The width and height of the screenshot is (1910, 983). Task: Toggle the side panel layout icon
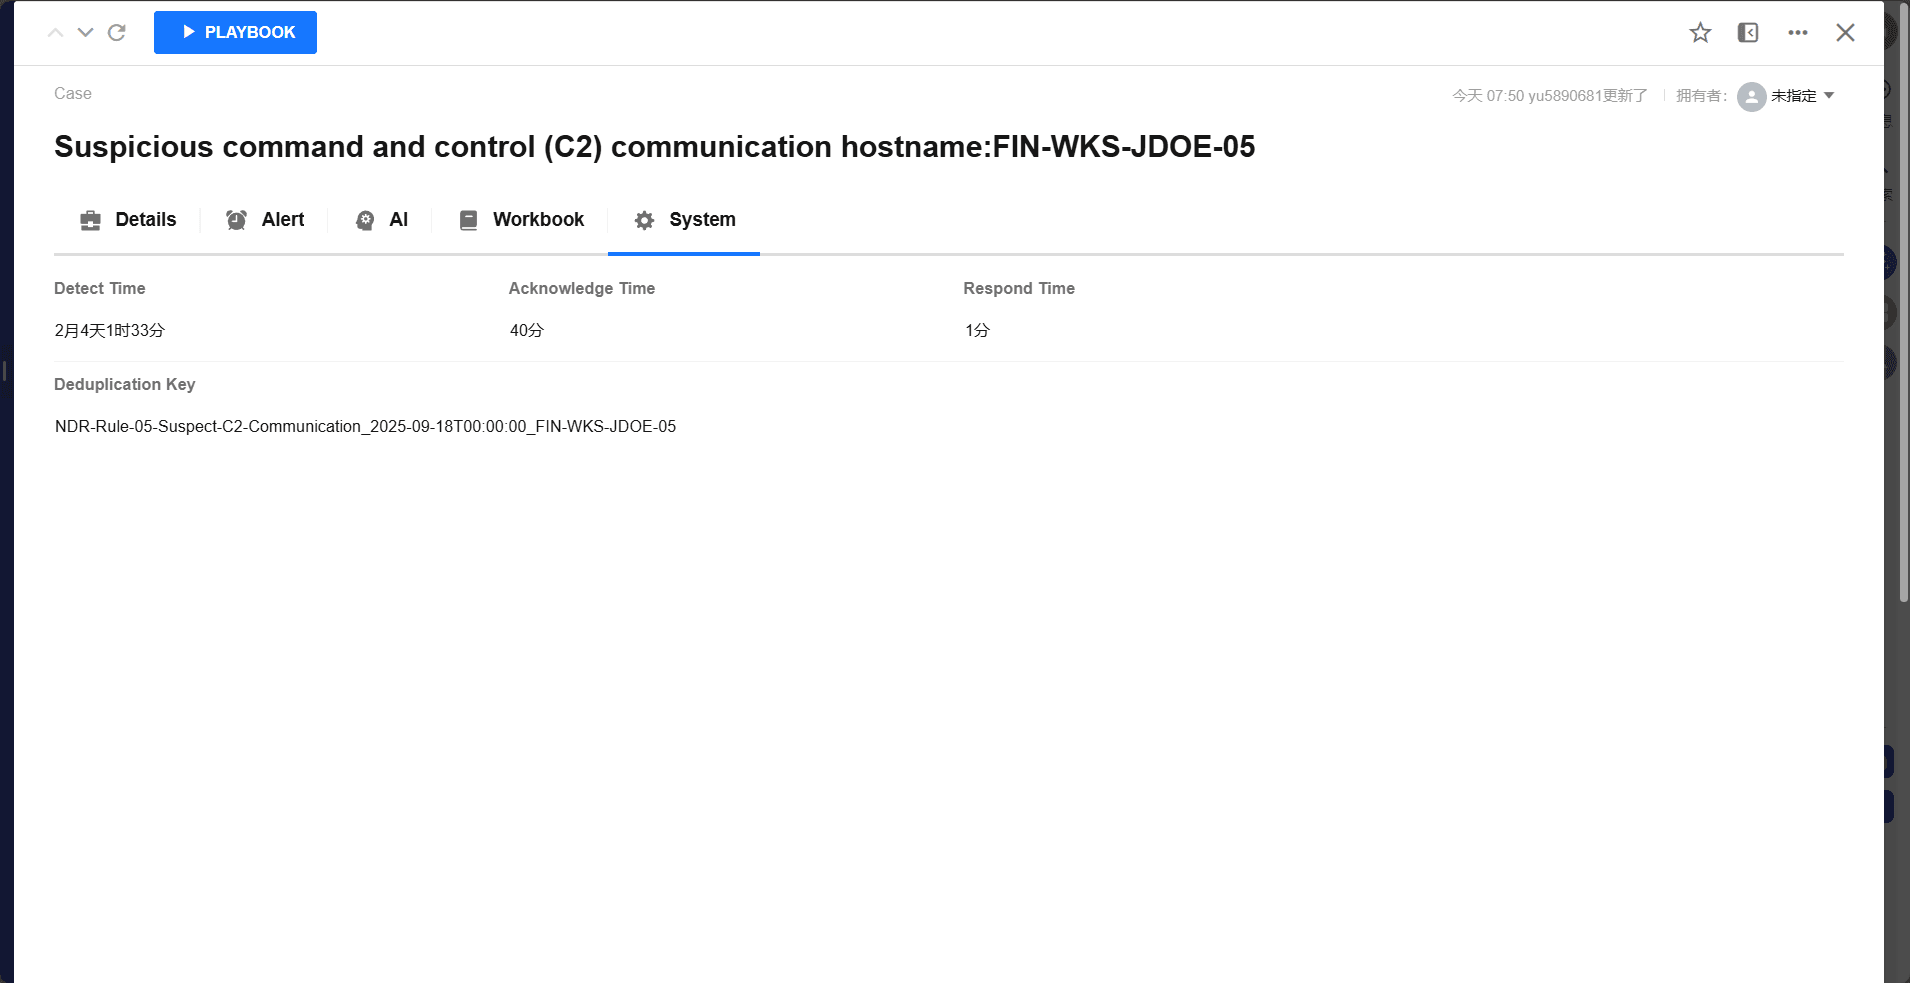[1748, 33]
